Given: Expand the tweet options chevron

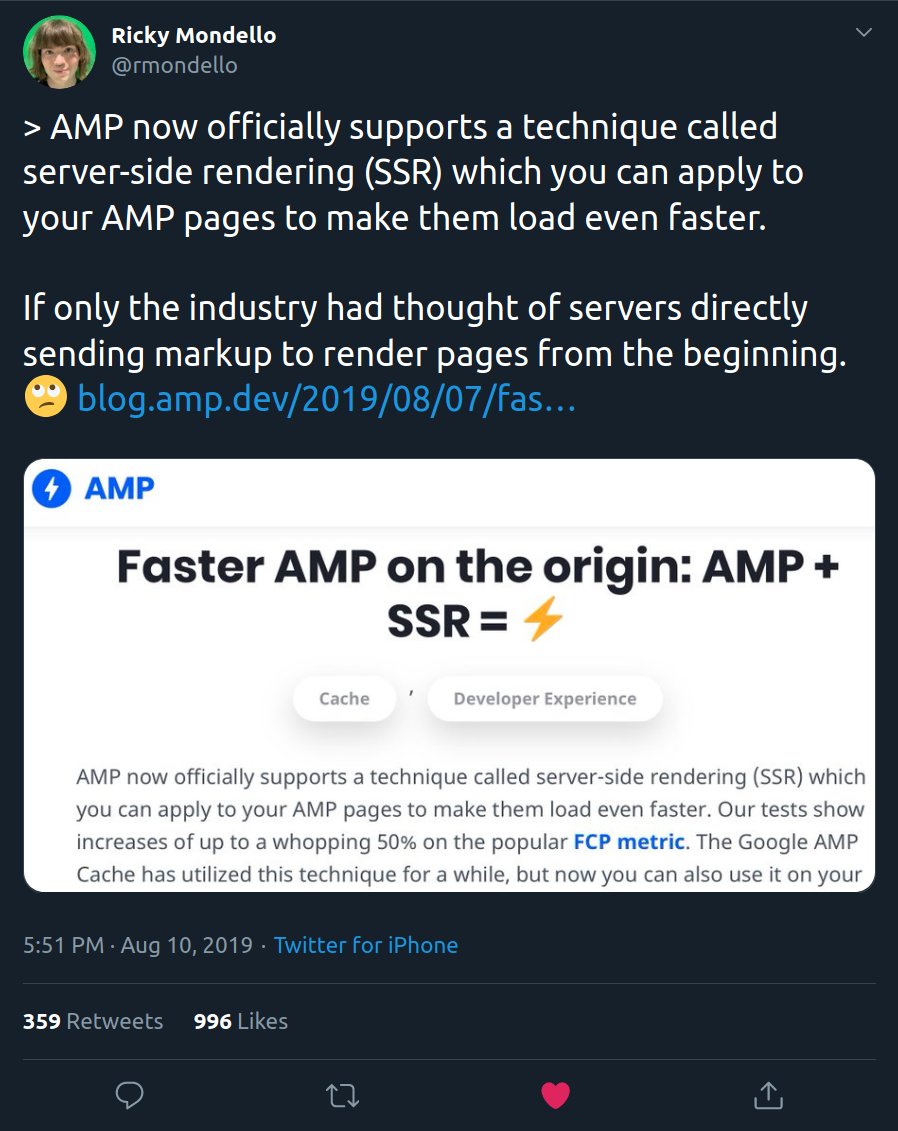Looking at the screenshot, I should click(x=863, y=32).
